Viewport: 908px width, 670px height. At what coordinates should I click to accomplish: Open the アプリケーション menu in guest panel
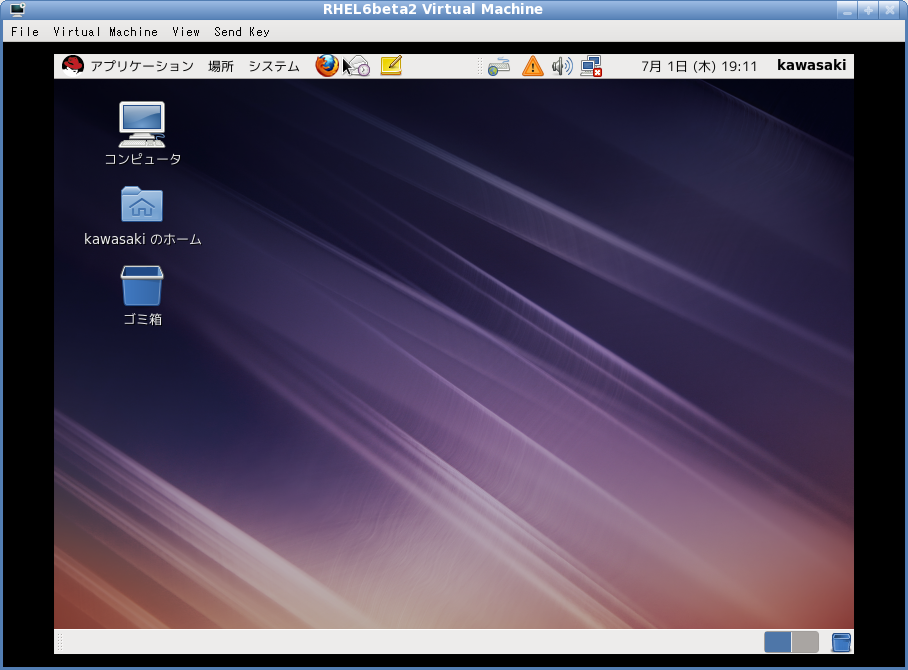click(x=142, y=66)
